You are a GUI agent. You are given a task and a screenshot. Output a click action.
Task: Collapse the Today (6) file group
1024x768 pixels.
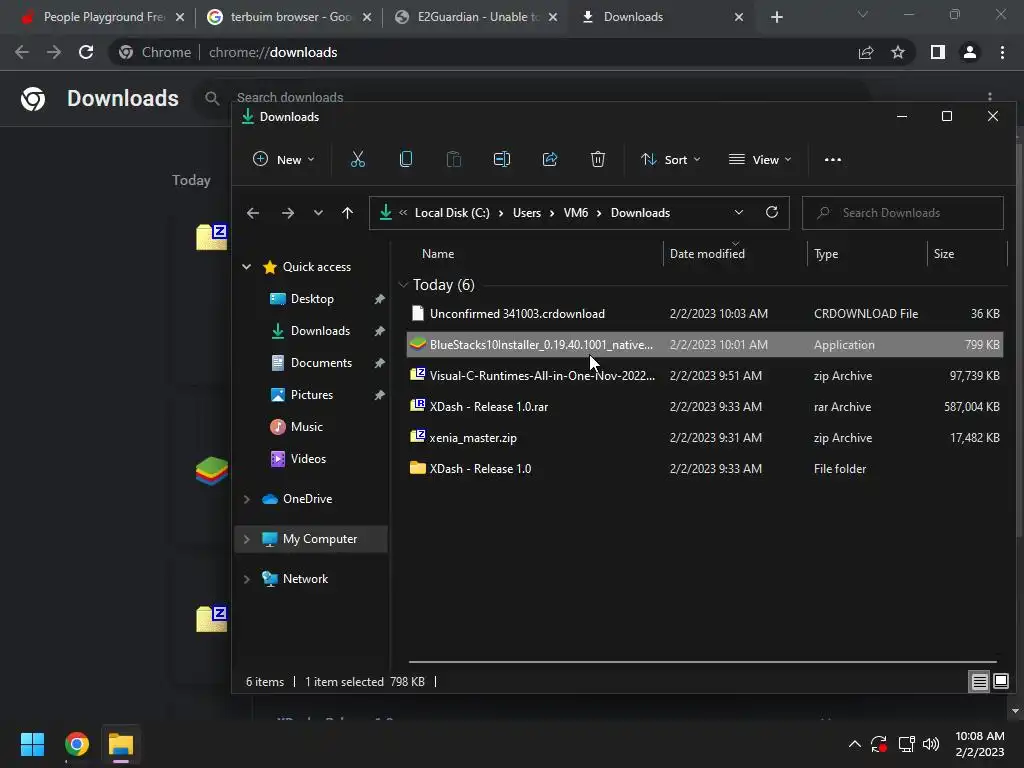404,285
